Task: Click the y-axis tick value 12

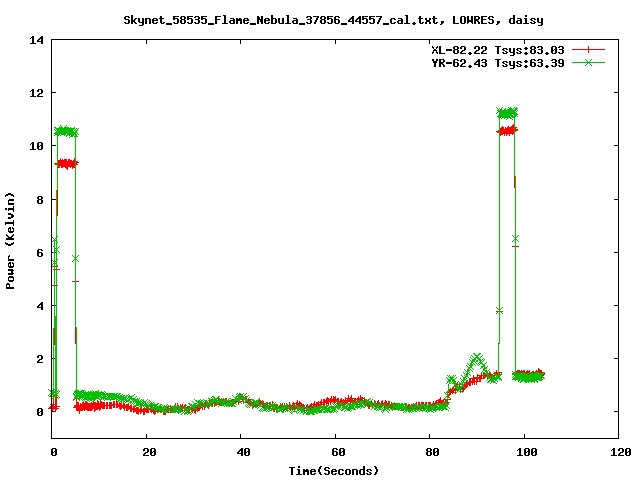Action: [x=36, y=93]
